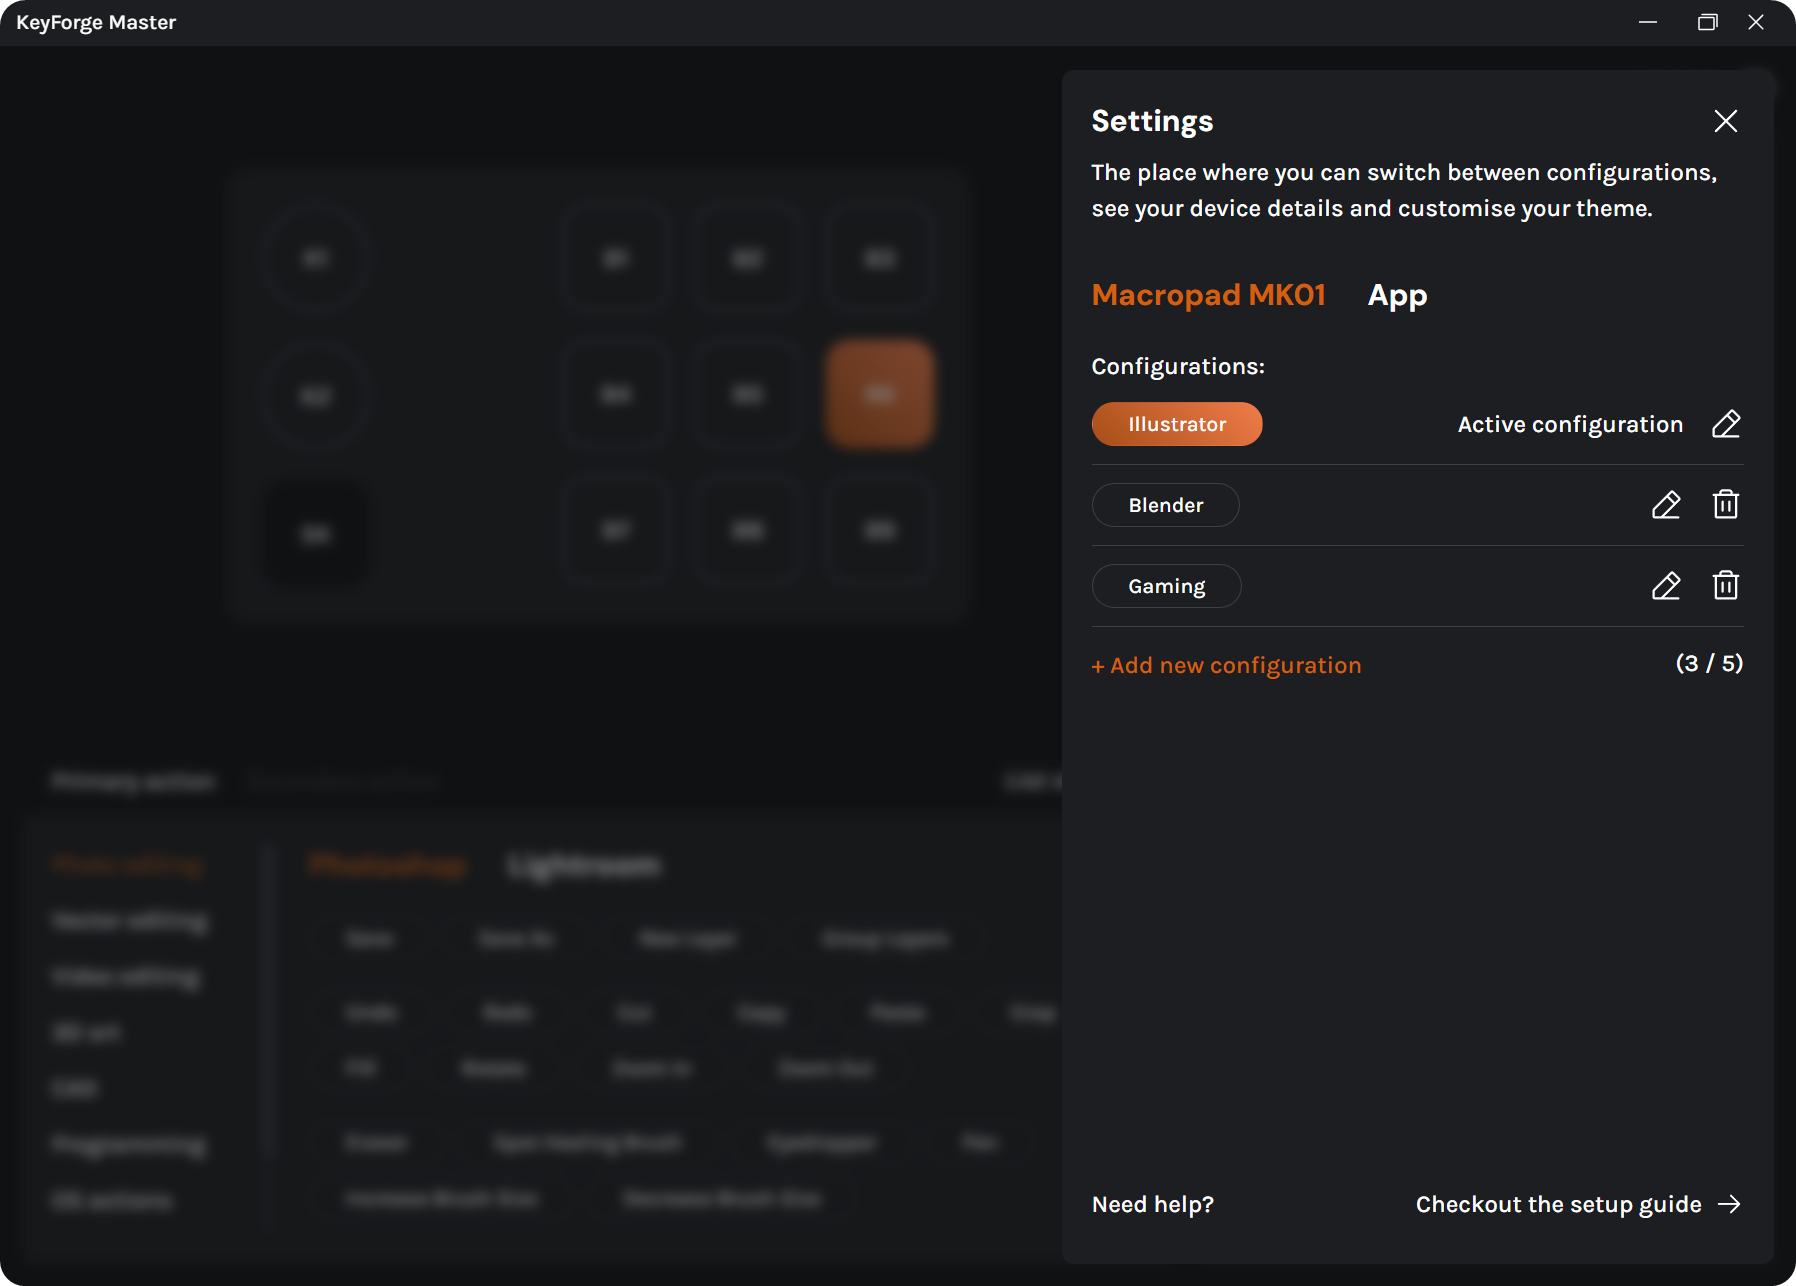This screenshot has height=1286, width=1796.
Task: Select the Illustrator configuration
Action: click(1177, 424)
